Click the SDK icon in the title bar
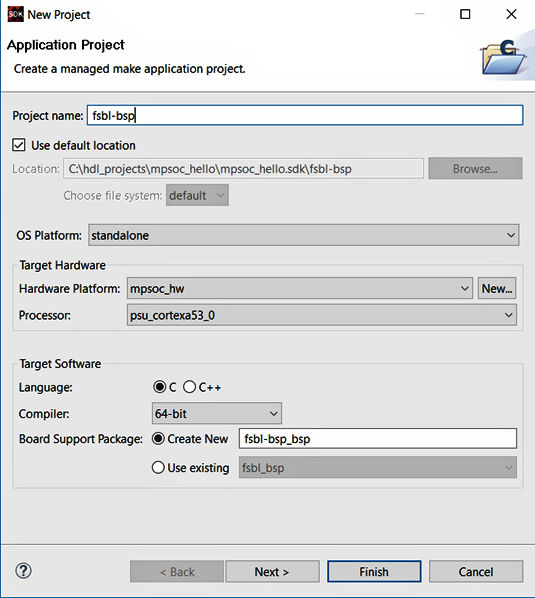Image resolution: width=535 pixels, height=598 pixels. click(x=16, y=14)
